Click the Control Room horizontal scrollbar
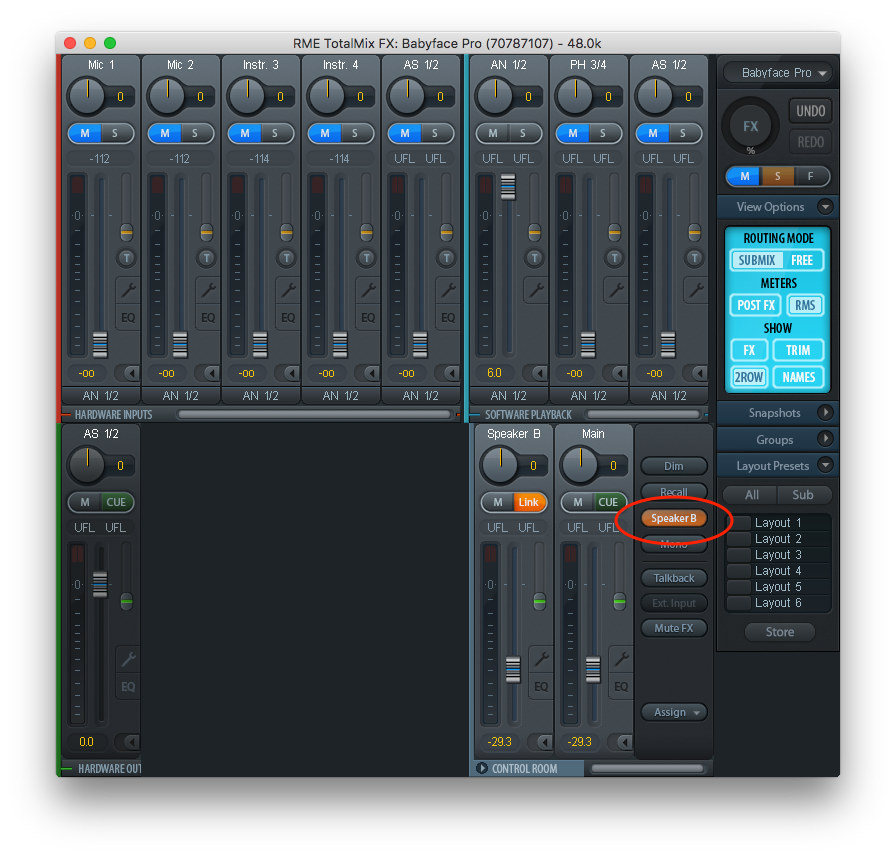896x857 pixels. click(647, 768)
